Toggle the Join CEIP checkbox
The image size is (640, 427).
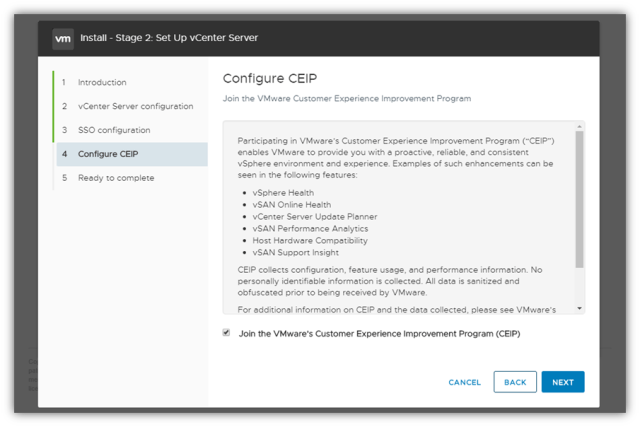227,333
